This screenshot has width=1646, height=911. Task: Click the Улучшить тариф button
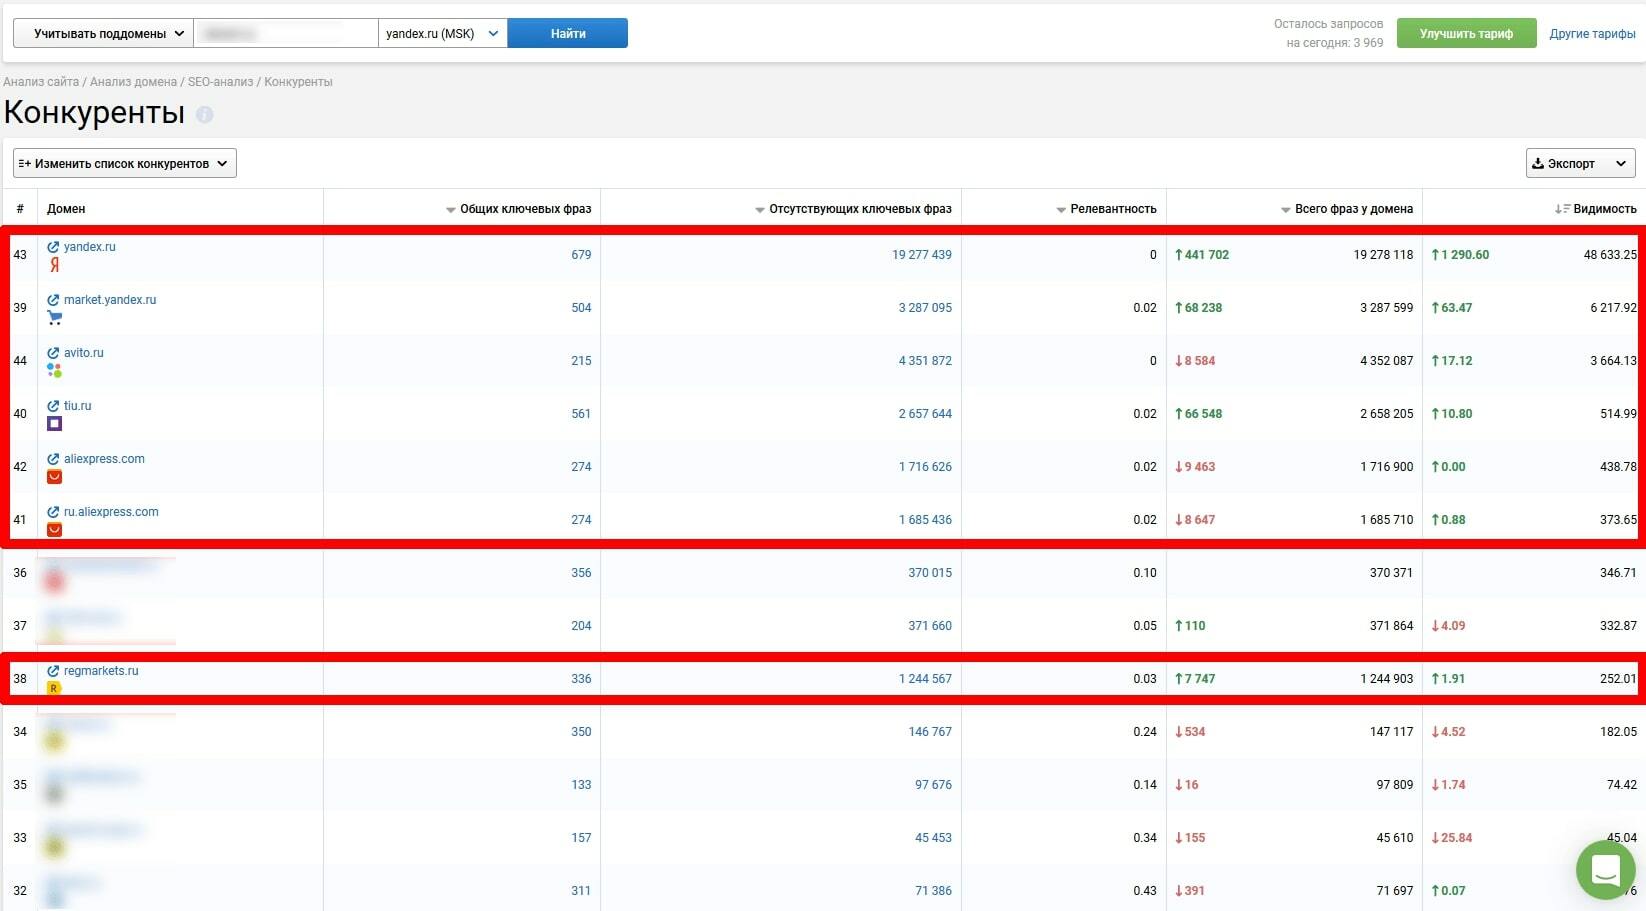pos(1466,33)
